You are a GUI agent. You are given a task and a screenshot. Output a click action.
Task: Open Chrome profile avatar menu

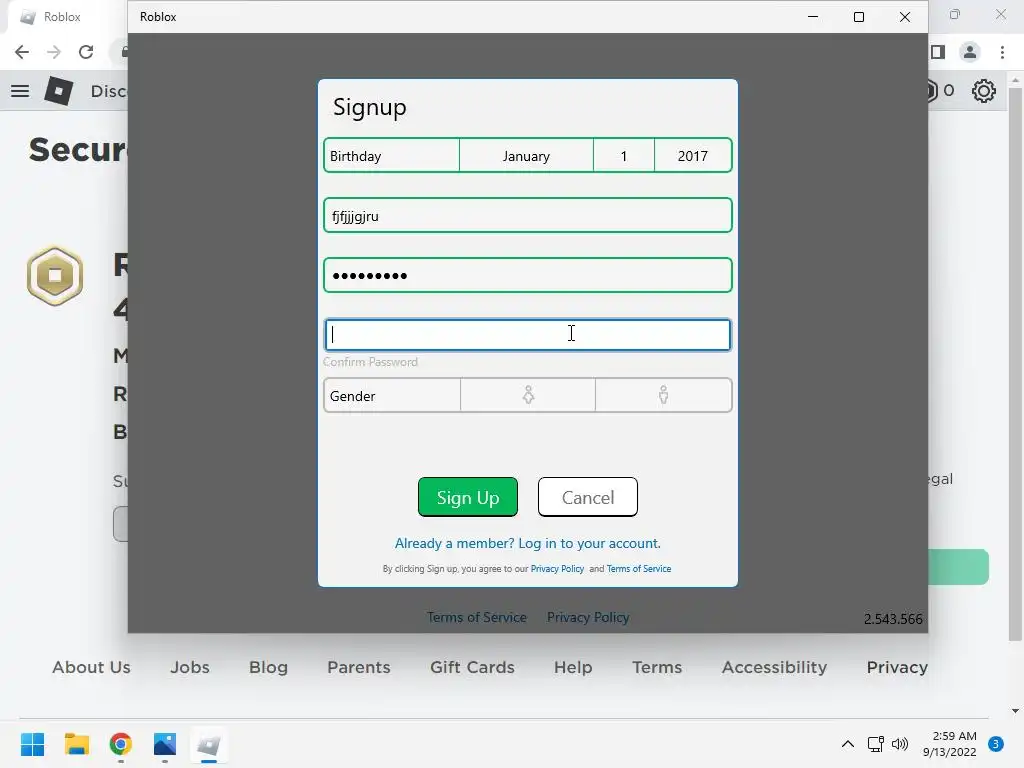coord(970,52)
